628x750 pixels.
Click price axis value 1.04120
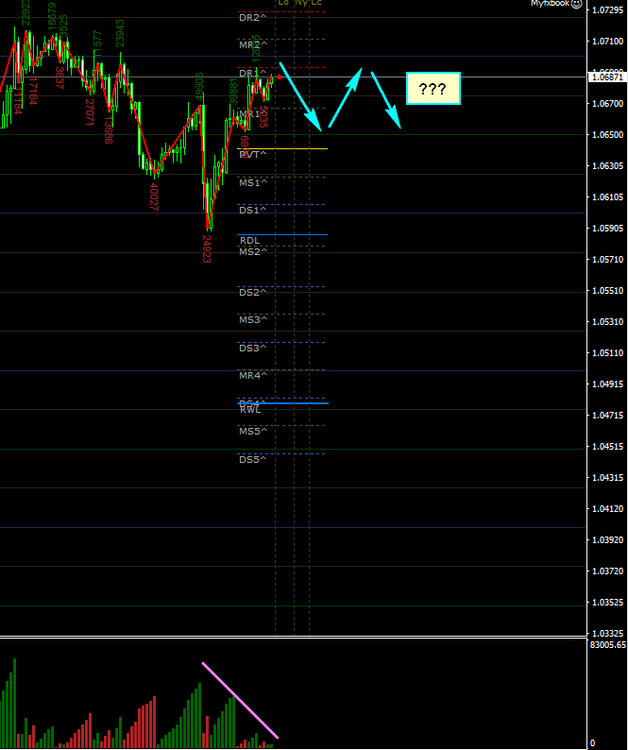pyautogui.click(x=608, y=508)
